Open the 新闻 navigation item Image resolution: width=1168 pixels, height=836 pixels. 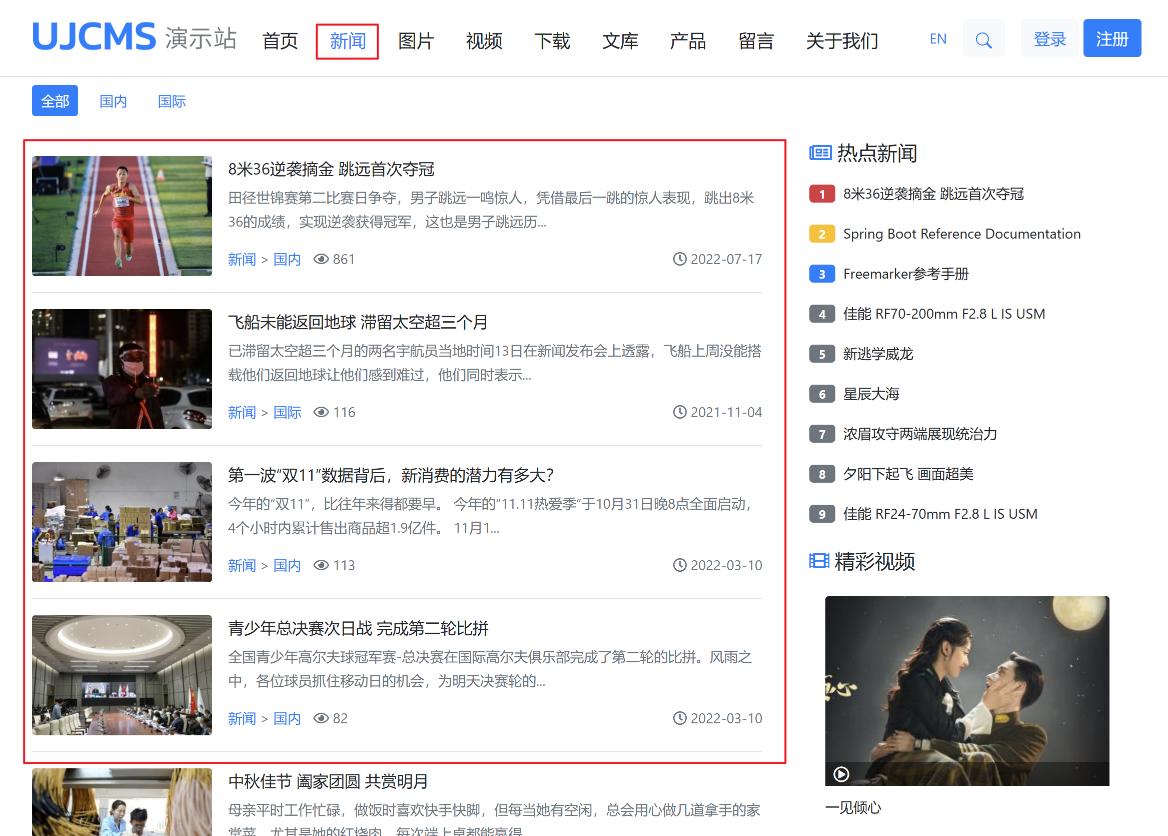pyautogui.click(x=347, y=41)
